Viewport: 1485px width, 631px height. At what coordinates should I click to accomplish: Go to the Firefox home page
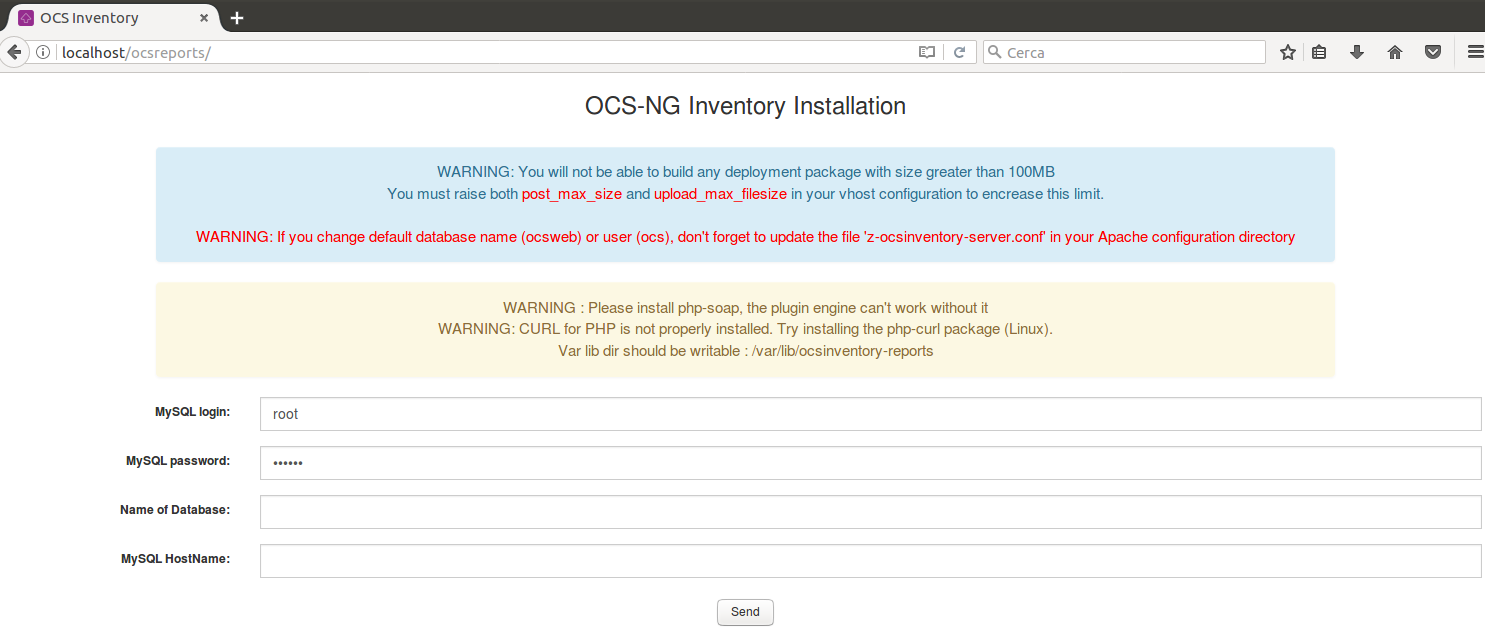1395,53
